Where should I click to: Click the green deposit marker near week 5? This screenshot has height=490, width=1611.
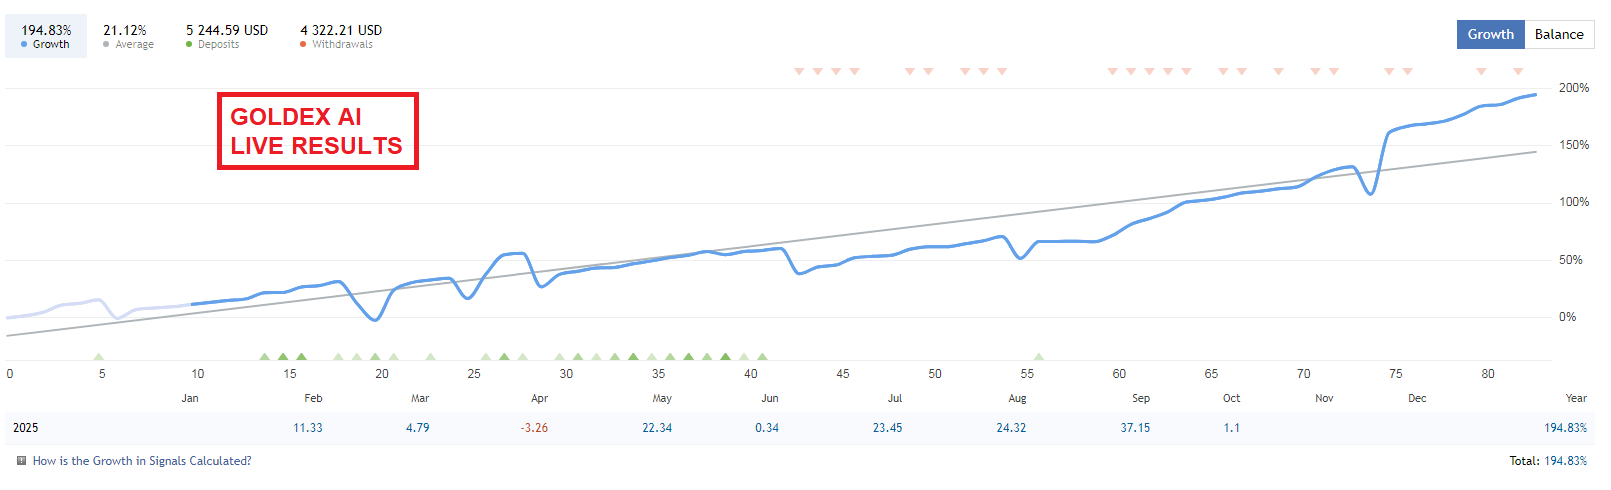click(98, 356)
